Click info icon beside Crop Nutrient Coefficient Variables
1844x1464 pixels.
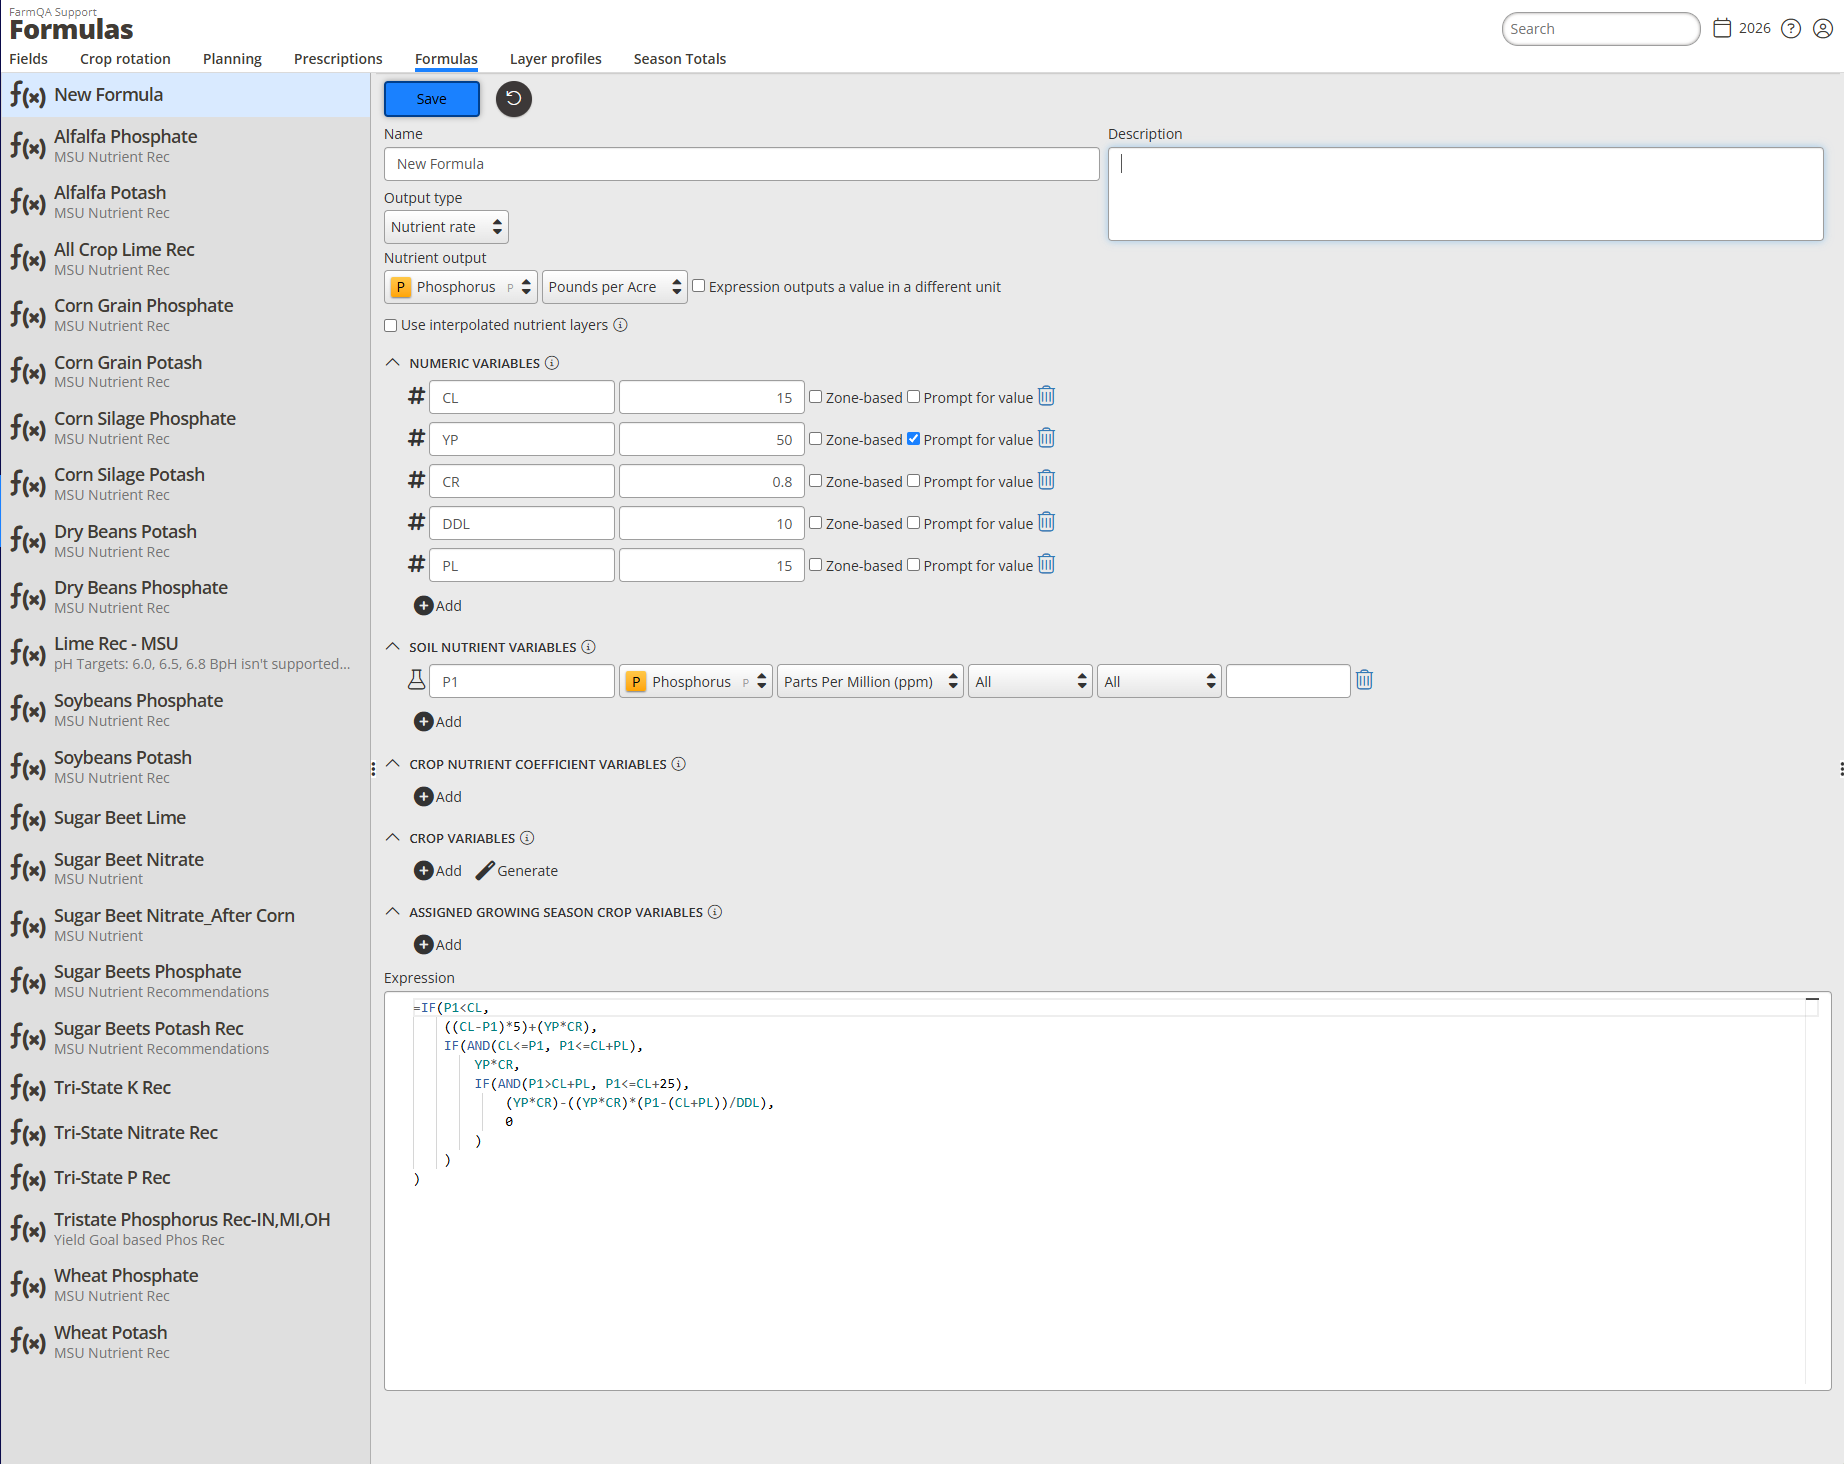coord(678,764)
